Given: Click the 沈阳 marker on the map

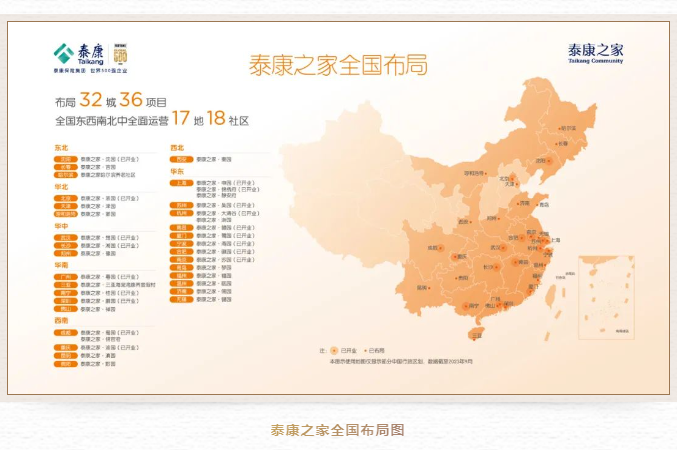Looking at the screenshot, I should (549, 161).
